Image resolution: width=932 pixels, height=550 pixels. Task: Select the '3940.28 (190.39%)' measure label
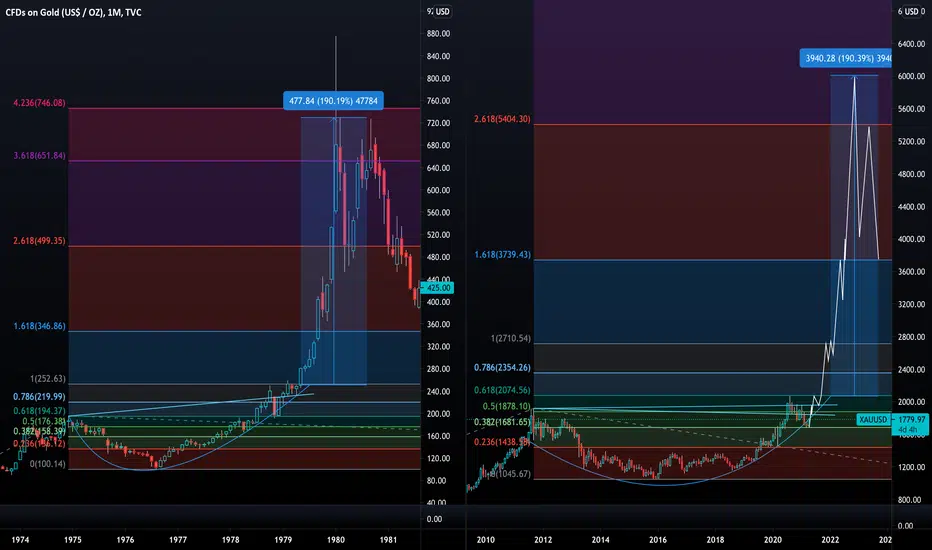pyautogui.click(x=845, y=58)
